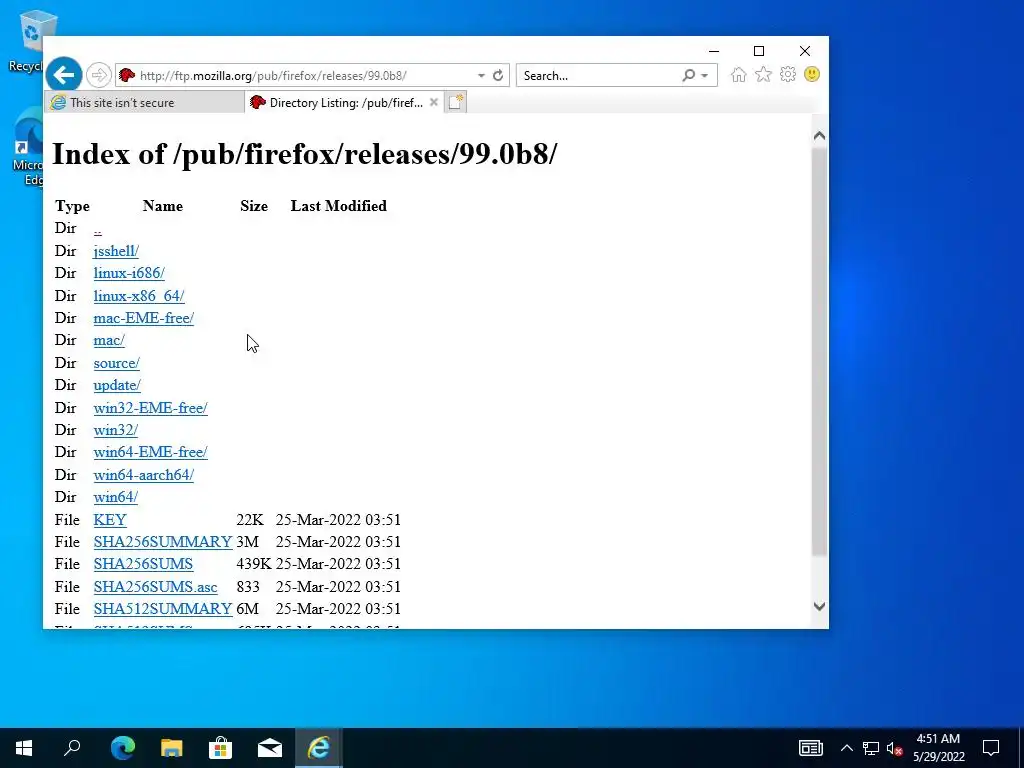Click the news and interests taskbar icon
Viewport: 1024px width, 768px height.
pos(810,748)
